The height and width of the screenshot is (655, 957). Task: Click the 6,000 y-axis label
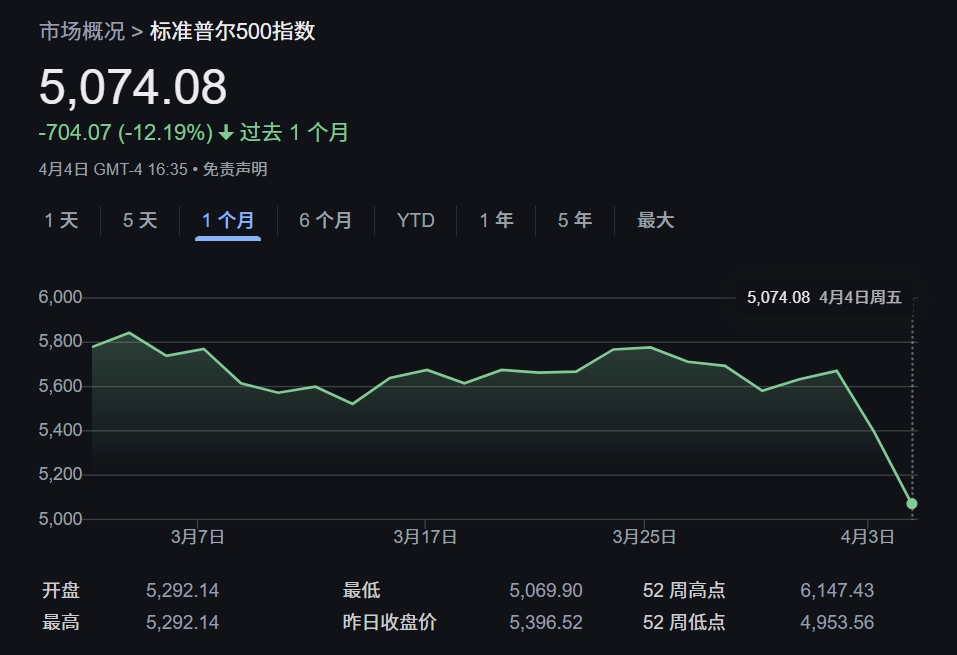point(60,297)
